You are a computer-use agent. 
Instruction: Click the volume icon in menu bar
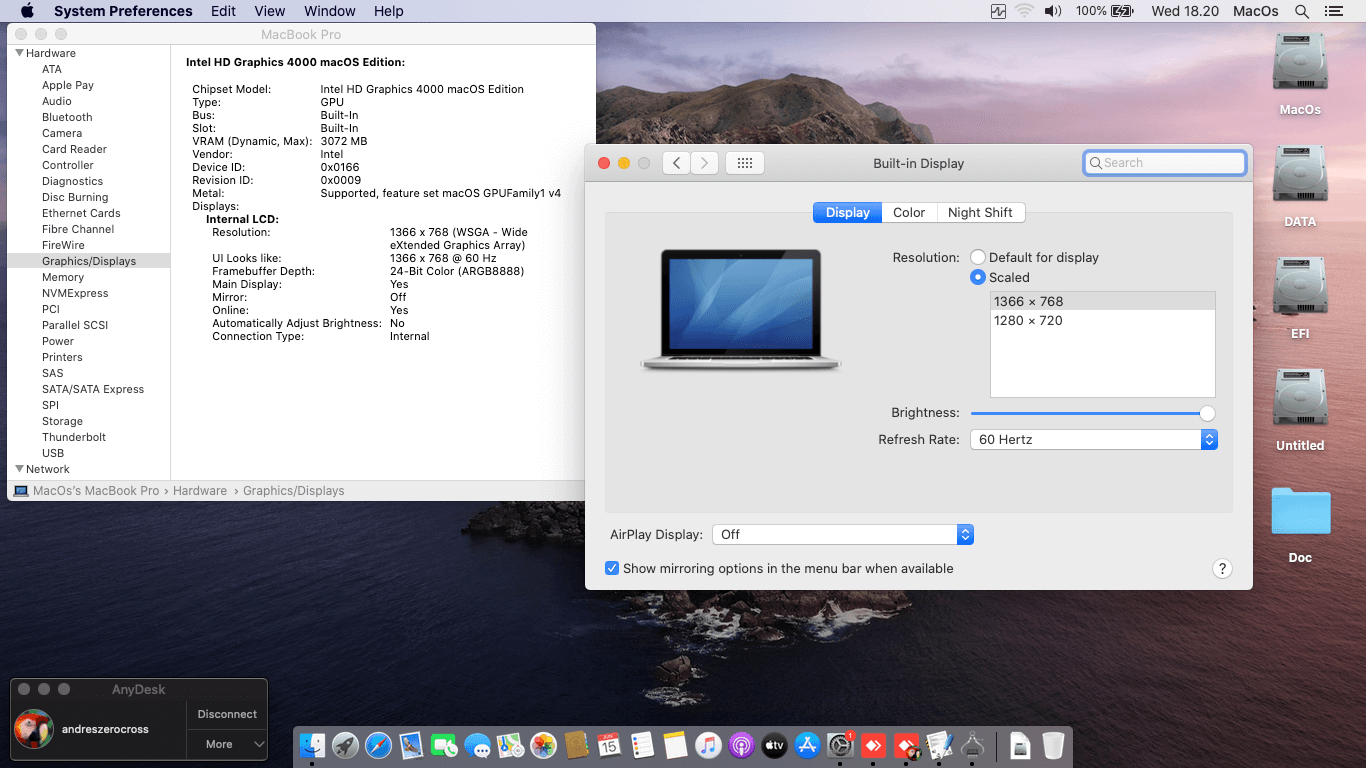1053,11
